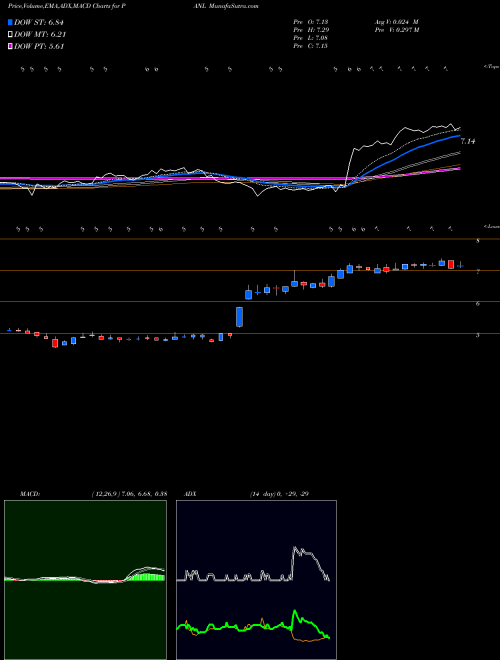Screen dimensions: 500x660
Task: Click the 'Pre C: 7.15' value
Action: [x=311, y=46]
